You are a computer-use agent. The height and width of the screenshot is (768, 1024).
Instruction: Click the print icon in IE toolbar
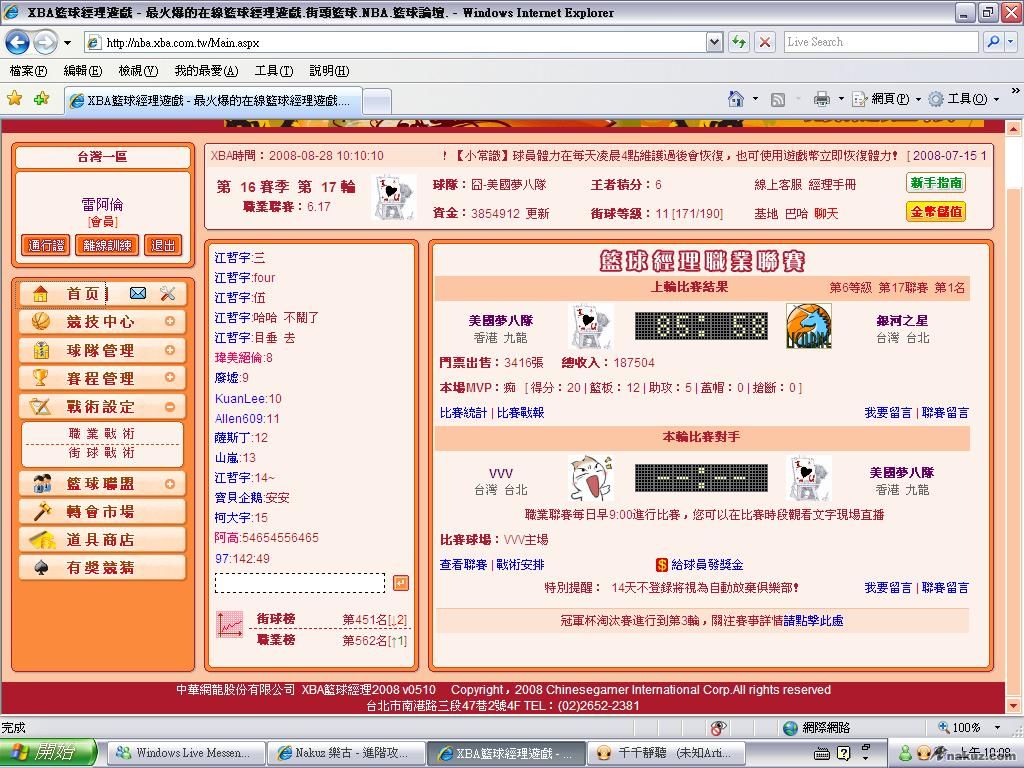[821, 99]
